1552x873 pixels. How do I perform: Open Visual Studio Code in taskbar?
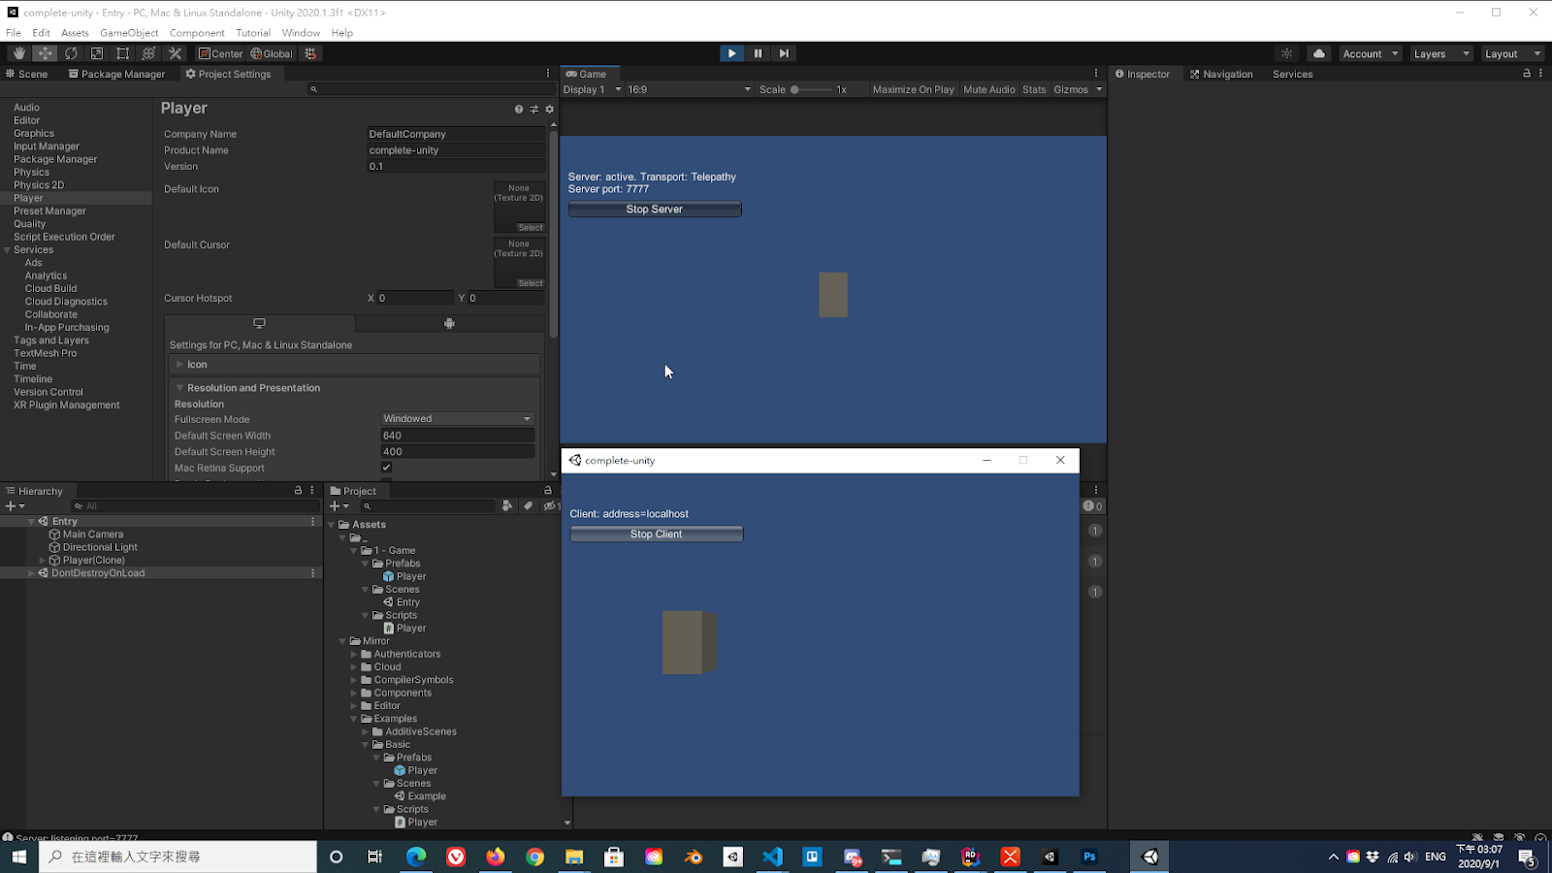pyautogui.click(x=772, y=857)
